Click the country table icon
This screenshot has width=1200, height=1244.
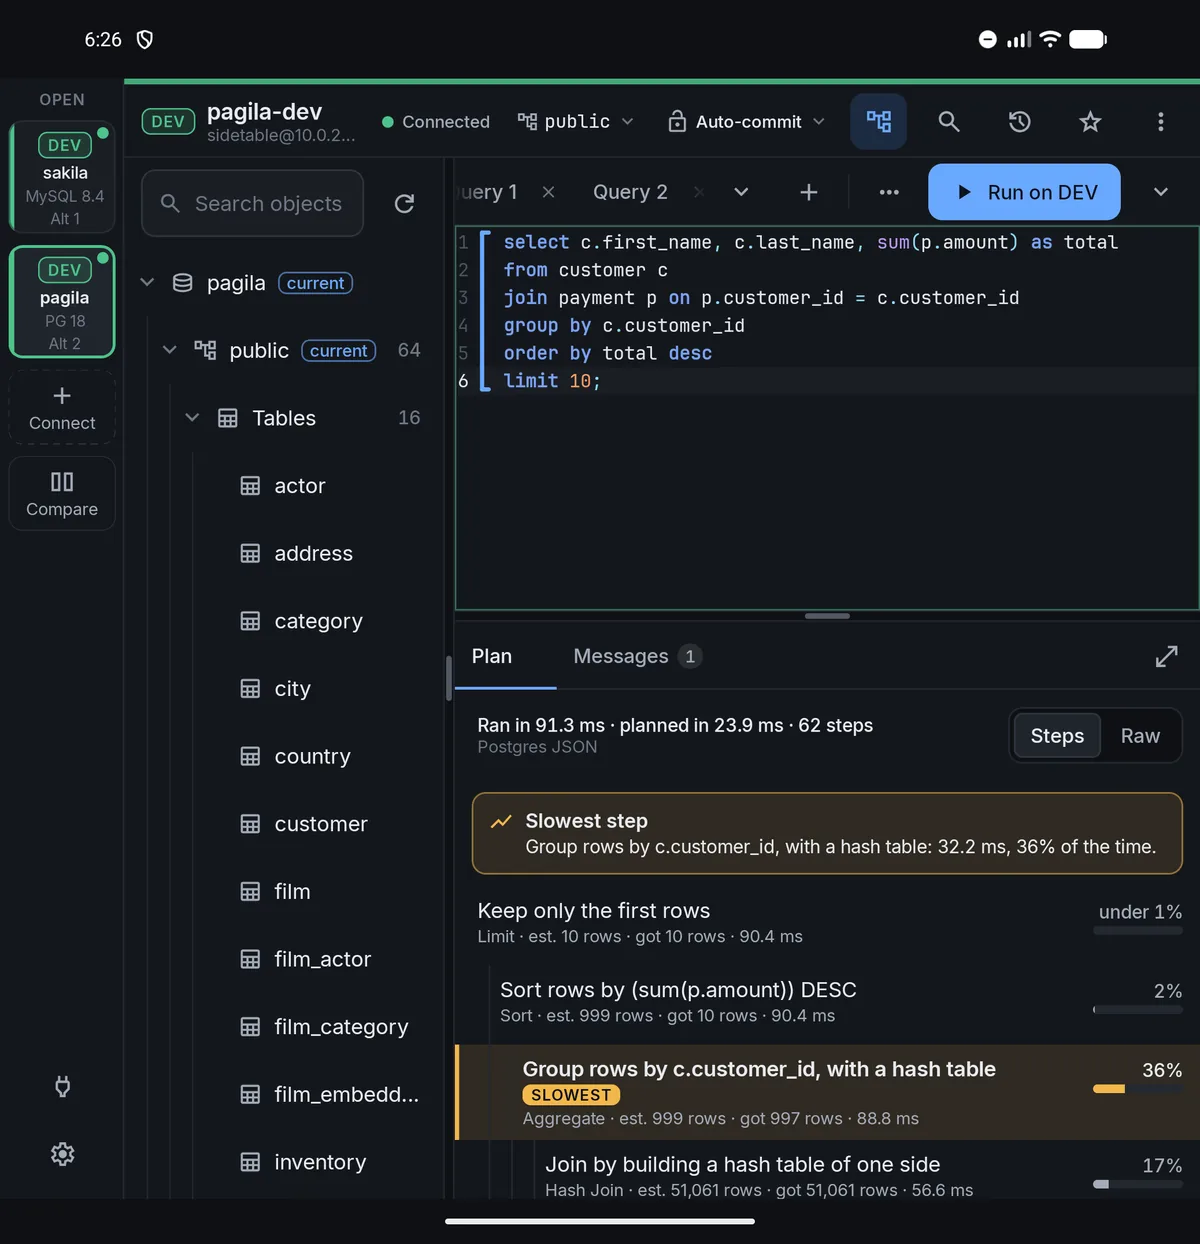(250, 756)
